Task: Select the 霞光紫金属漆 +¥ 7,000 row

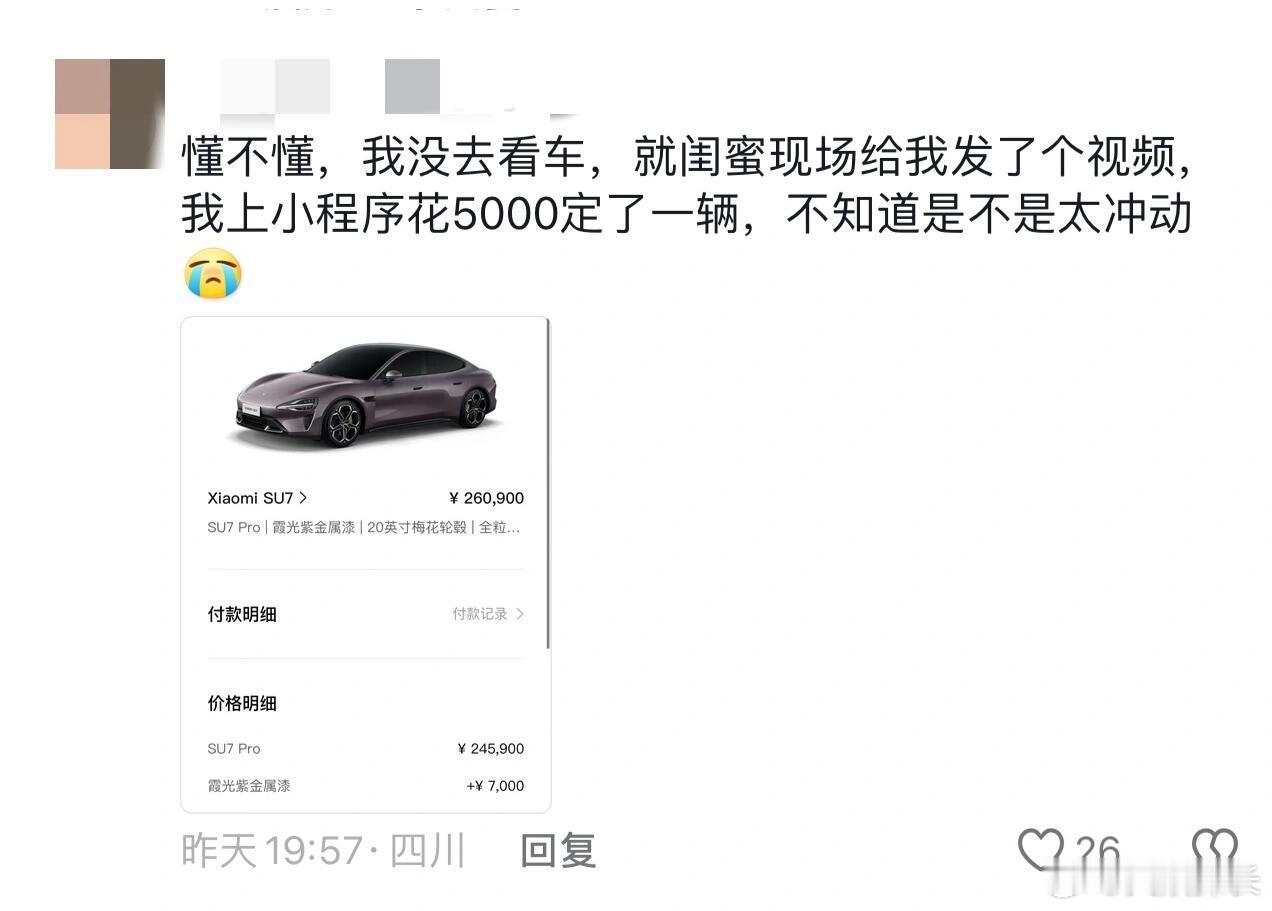Action: (366, 786)
